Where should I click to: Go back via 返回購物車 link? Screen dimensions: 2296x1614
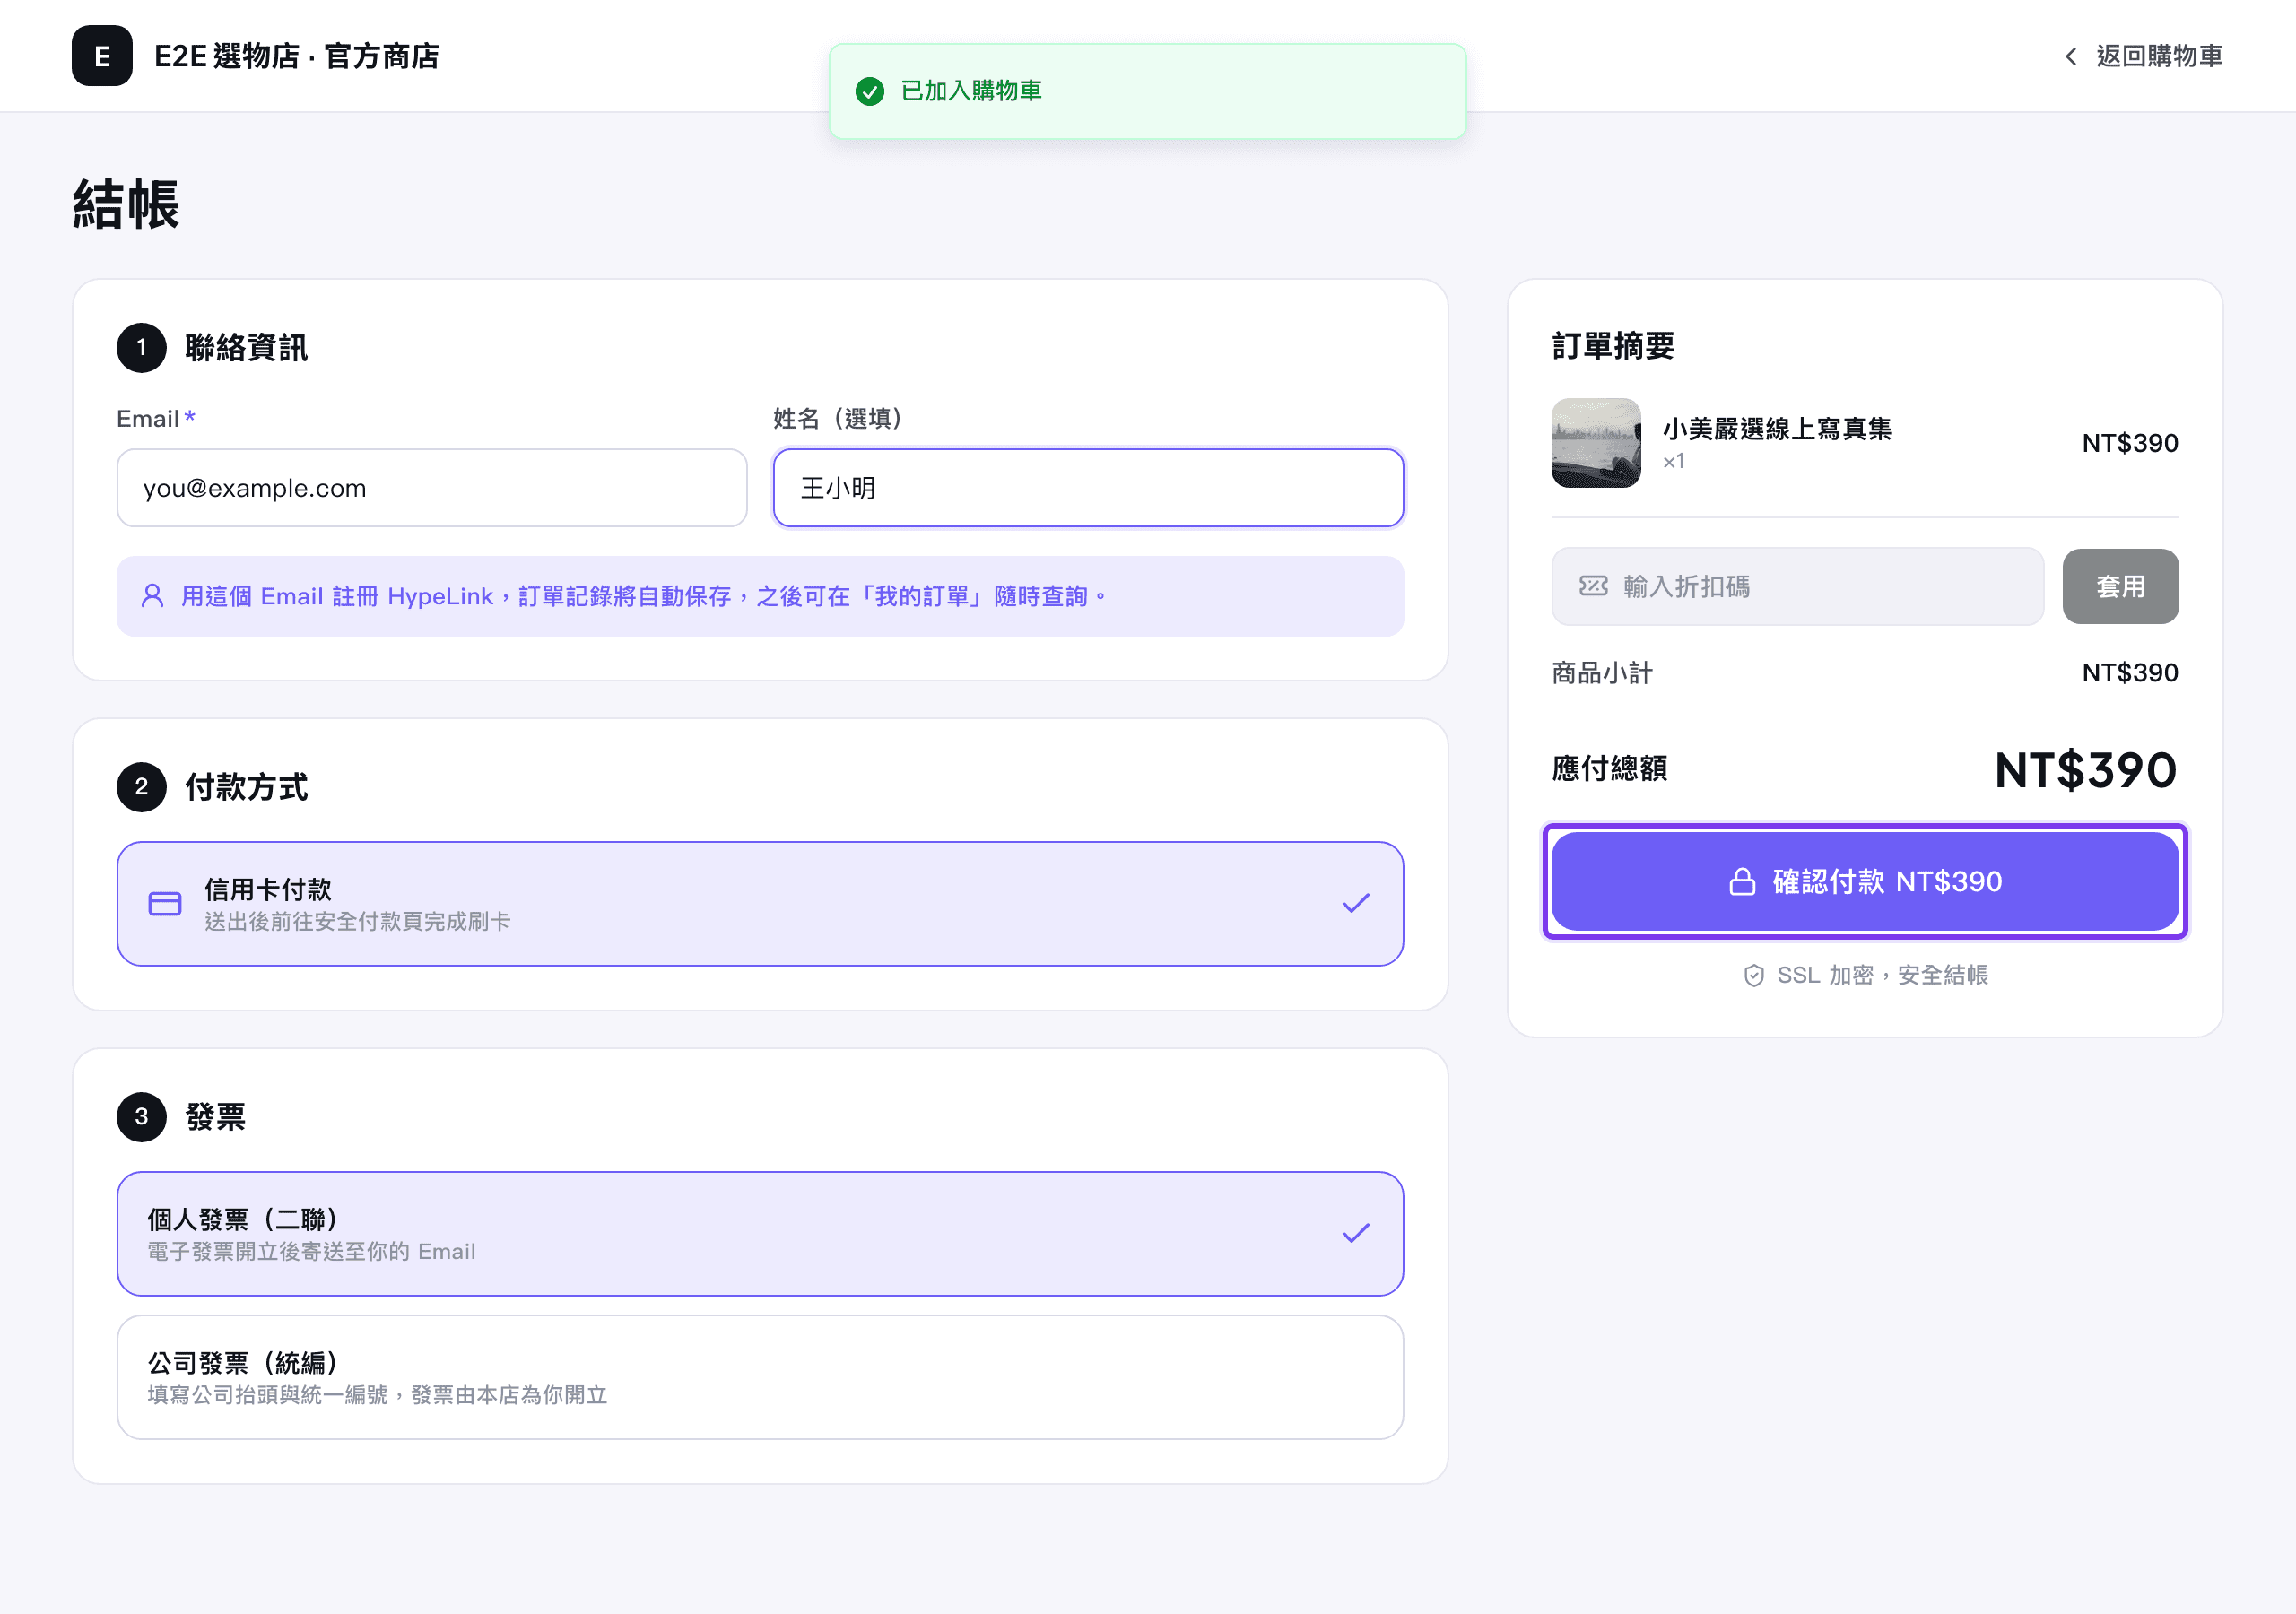(x=2143, y=56)
